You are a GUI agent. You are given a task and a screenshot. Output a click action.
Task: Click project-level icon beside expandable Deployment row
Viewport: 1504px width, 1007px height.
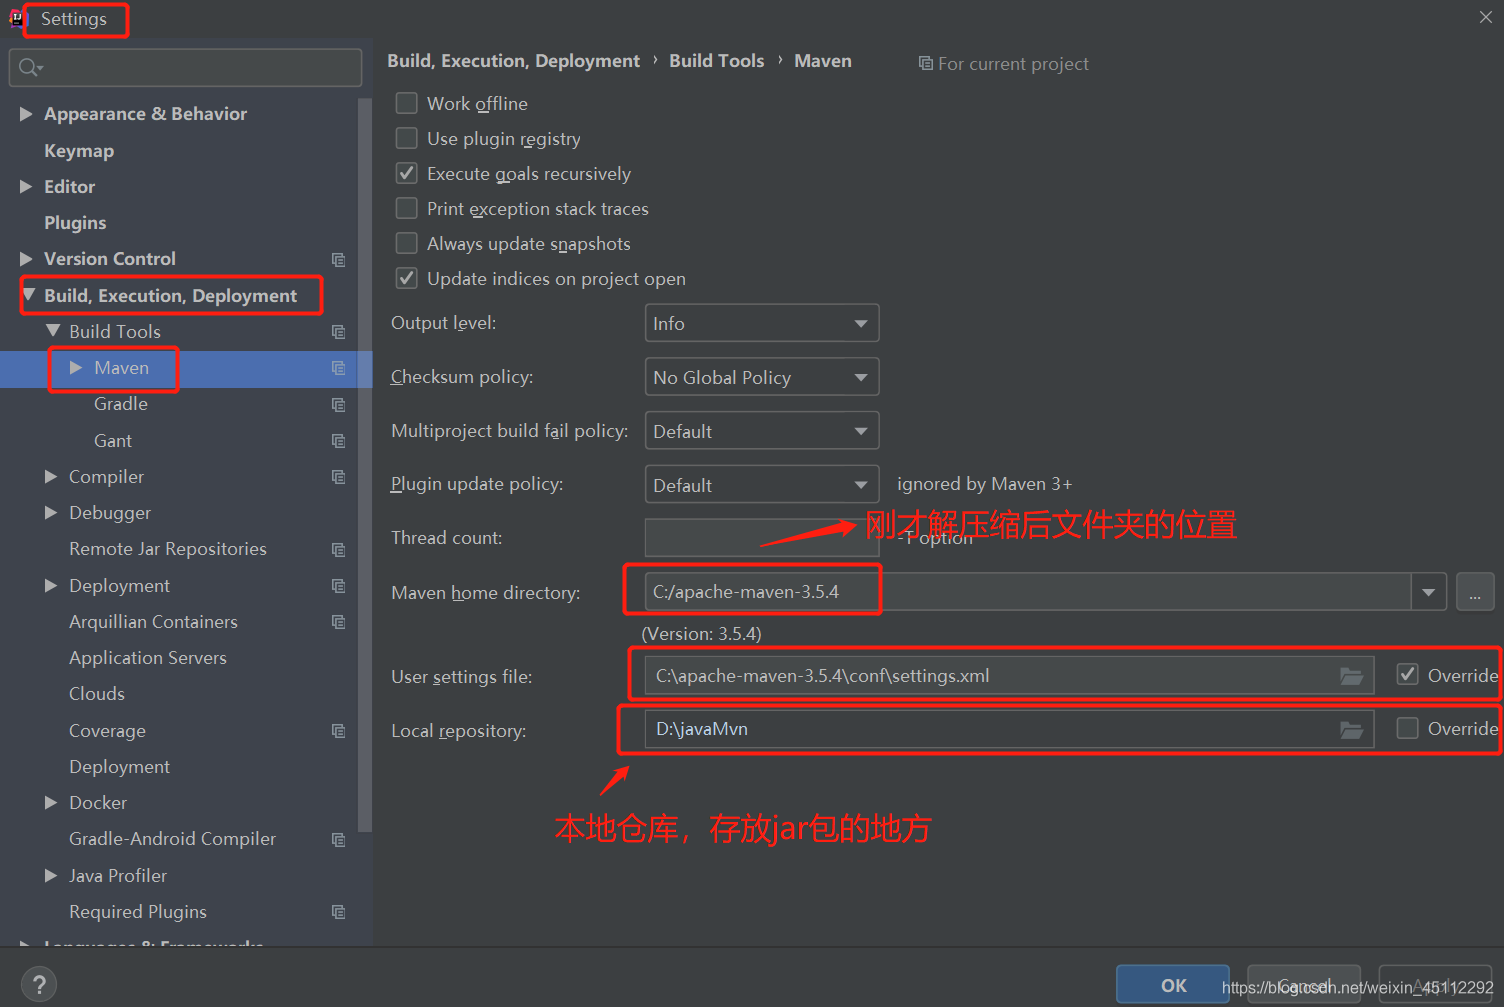pyautogui.click(x=339, y=586)
